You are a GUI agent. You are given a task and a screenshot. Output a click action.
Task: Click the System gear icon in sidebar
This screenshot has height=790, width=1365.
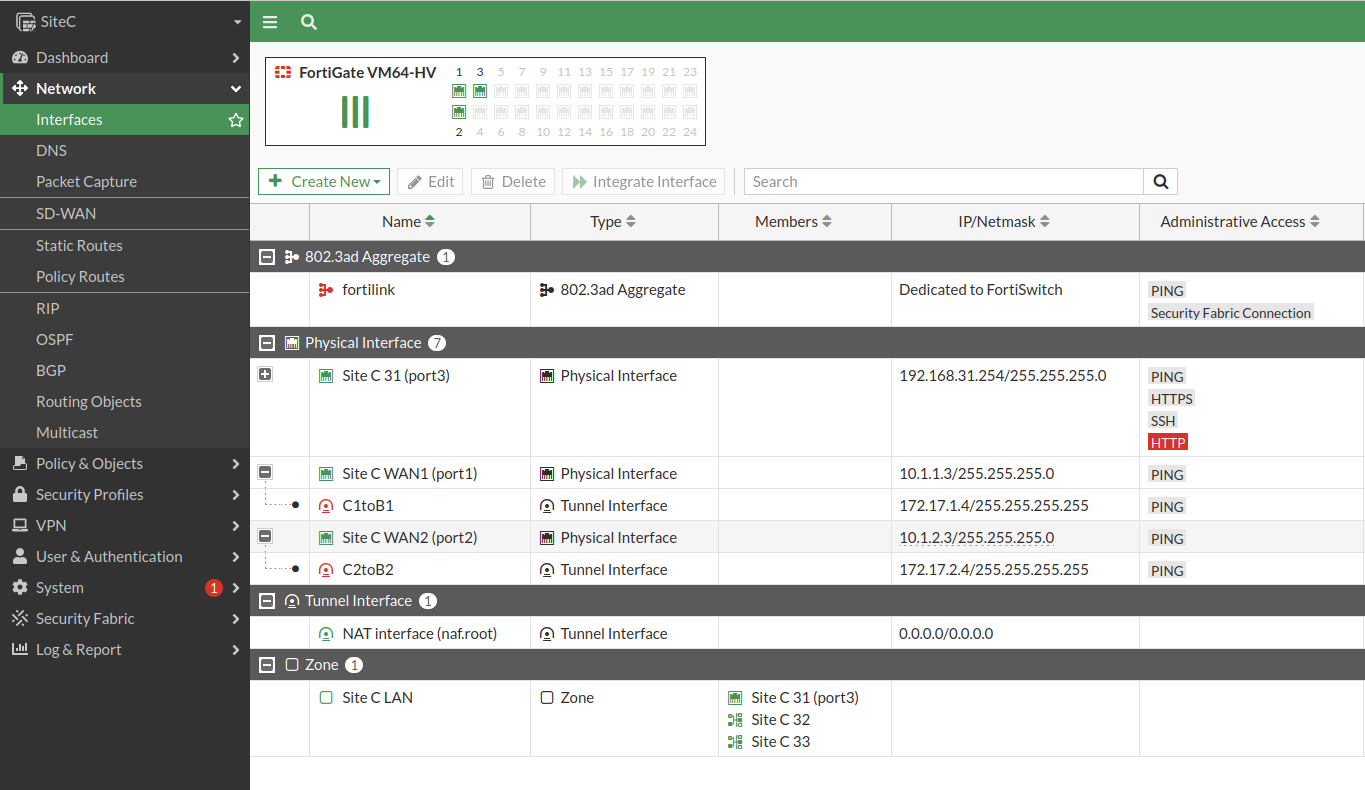(19, 588)
